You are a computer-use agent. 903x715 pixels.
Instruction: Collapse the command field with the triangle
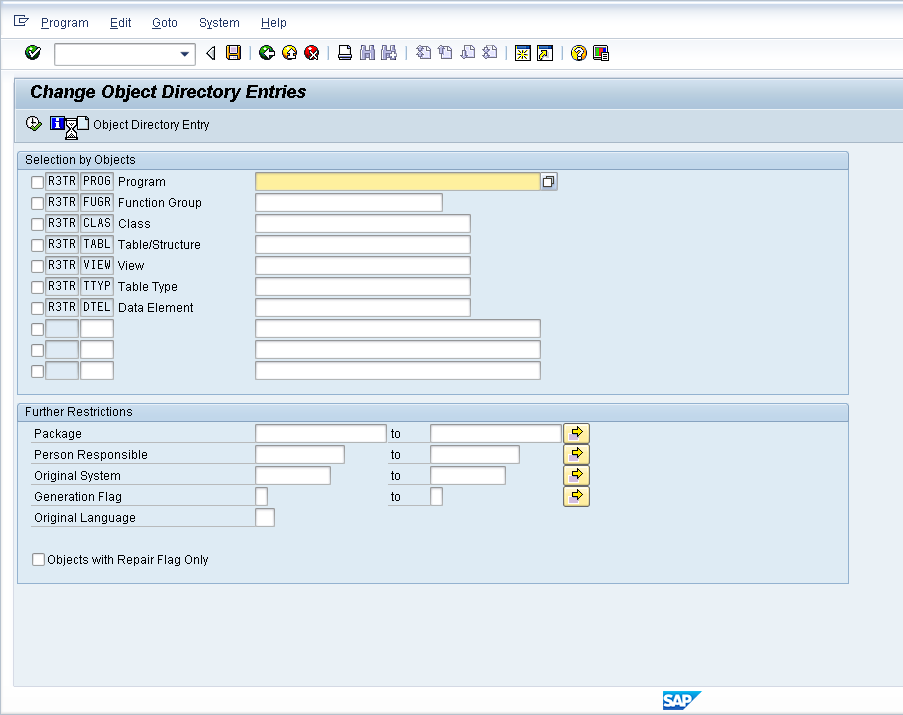click(211, 53)
